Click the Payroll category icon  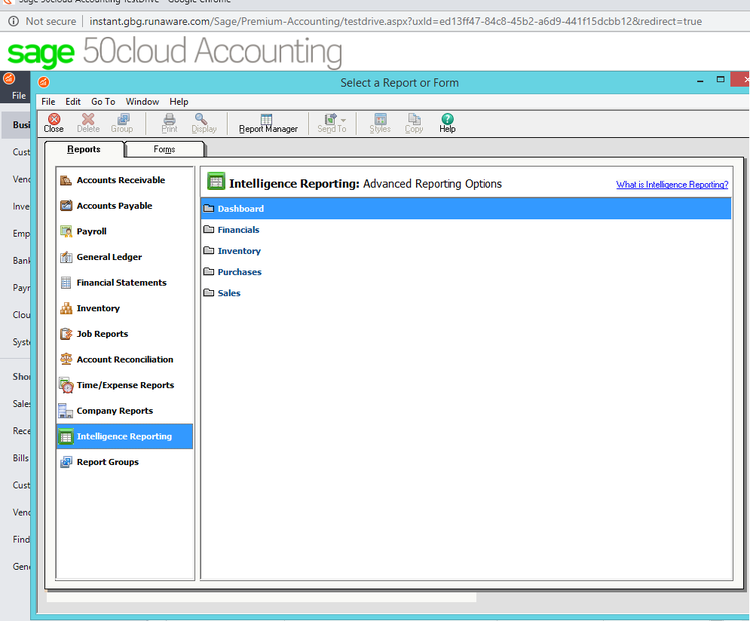tap(66, 232)
